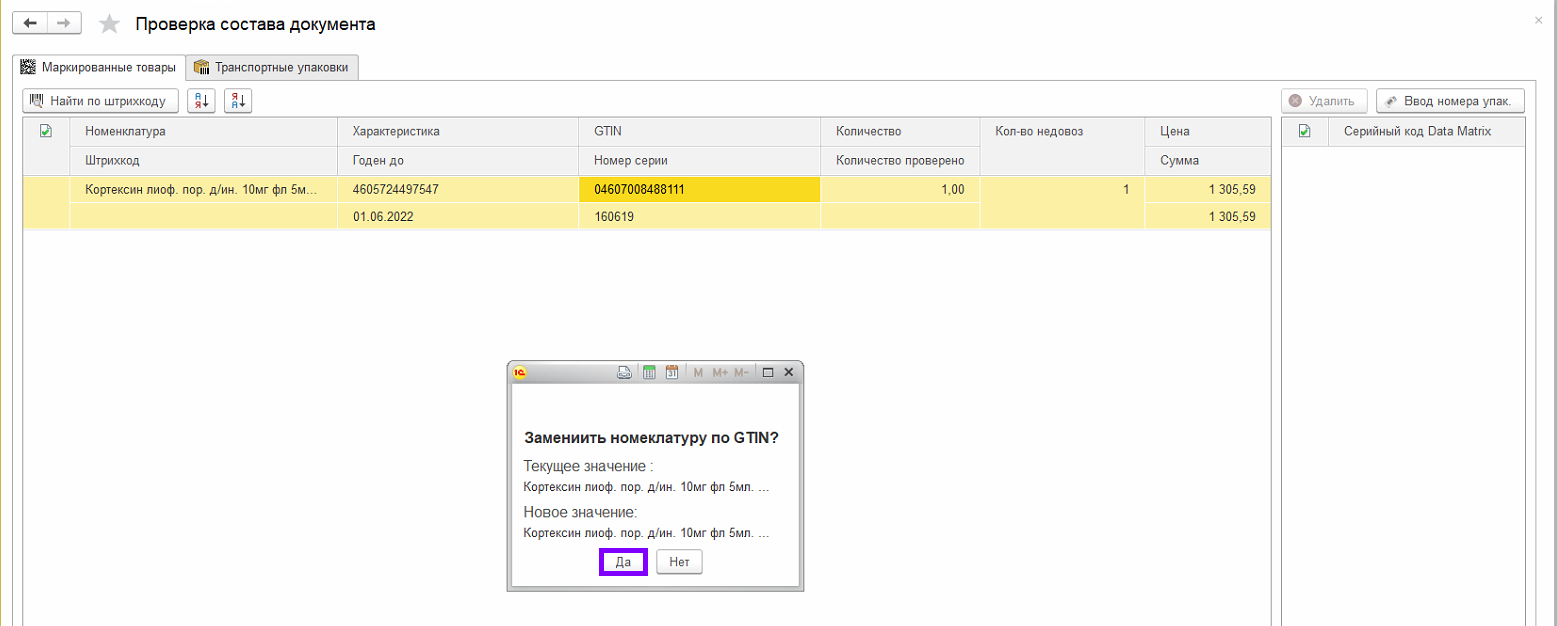
Task: Toggle the checkmark header in Data Matrix panel
Action: [x=1304, y=131]
